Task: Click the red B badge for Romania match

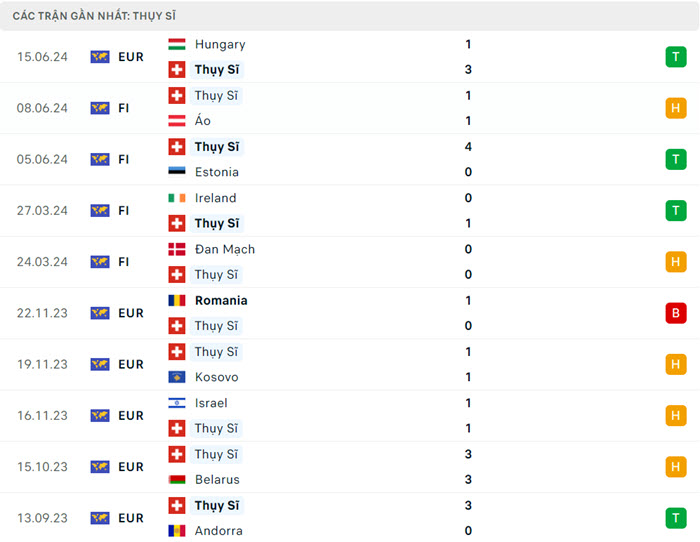Action: coord(676,313)
